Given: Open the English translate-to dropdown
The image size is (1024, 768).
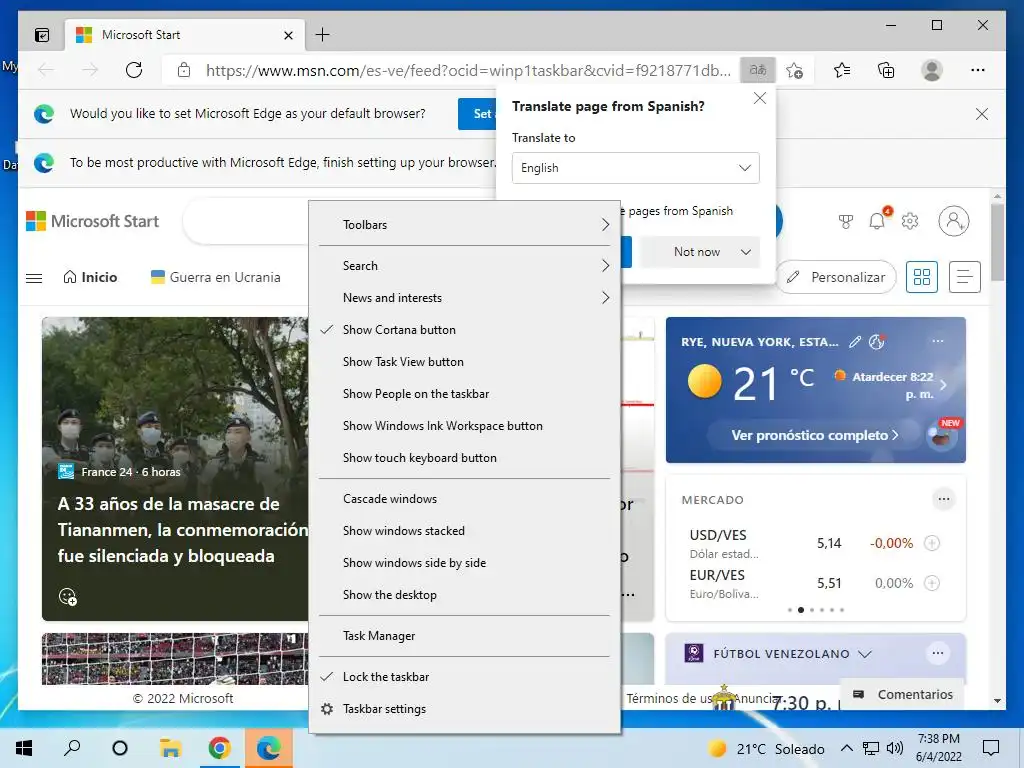Looking at the screenshot, I should point(635,168).
